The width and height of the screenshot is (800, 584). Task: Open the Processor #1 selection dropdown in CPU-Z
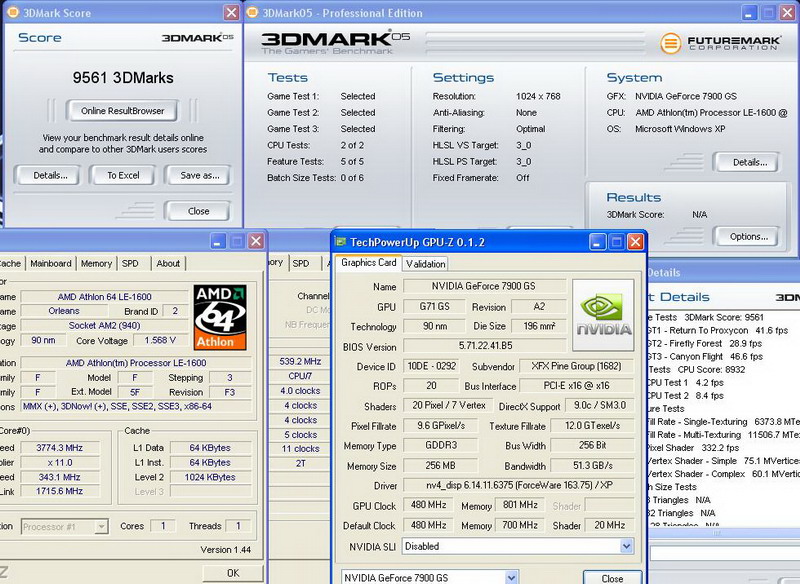(x=102, y=526)
